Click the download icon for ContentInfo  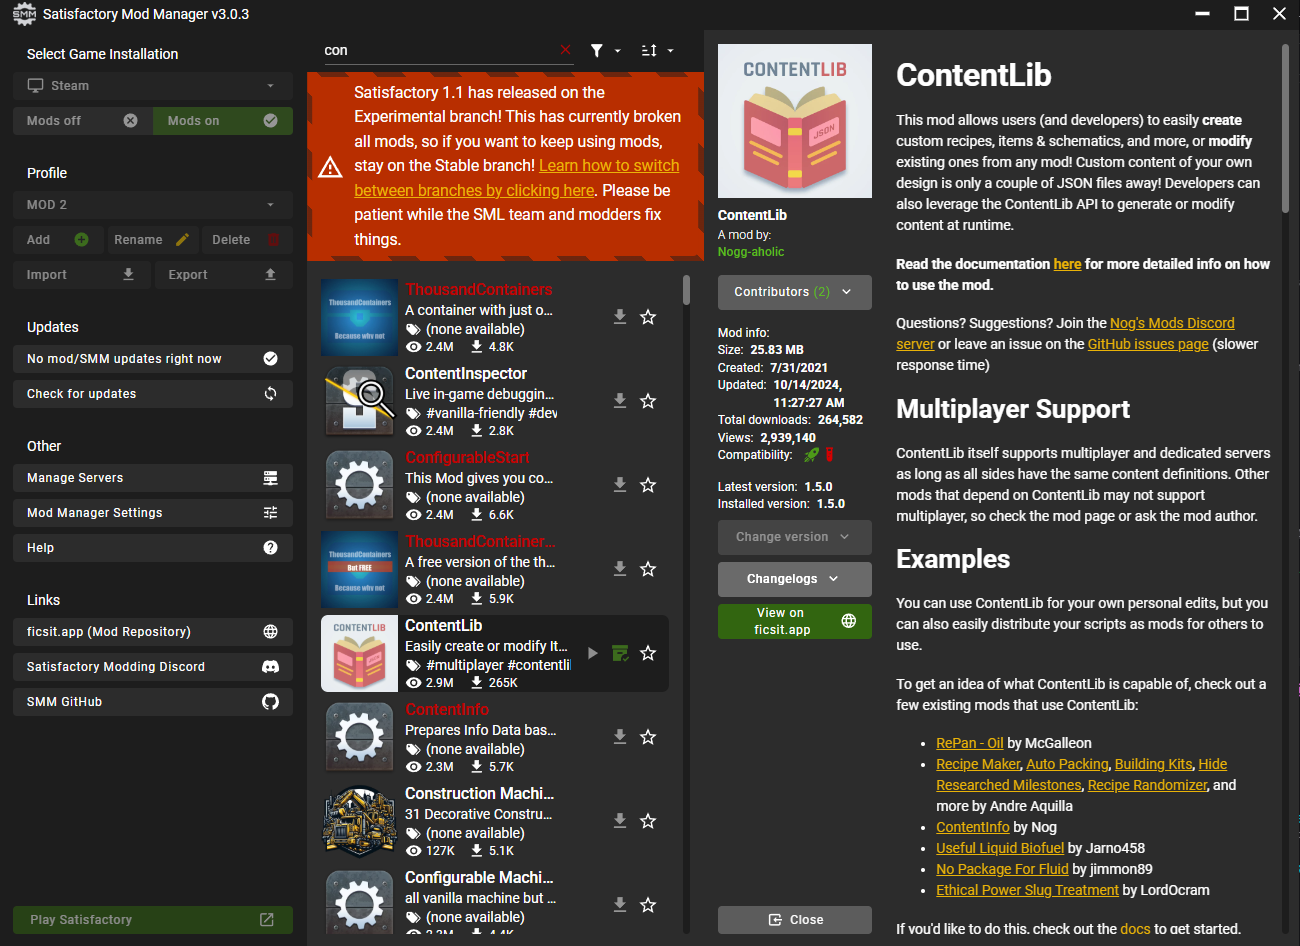point(620,737)
